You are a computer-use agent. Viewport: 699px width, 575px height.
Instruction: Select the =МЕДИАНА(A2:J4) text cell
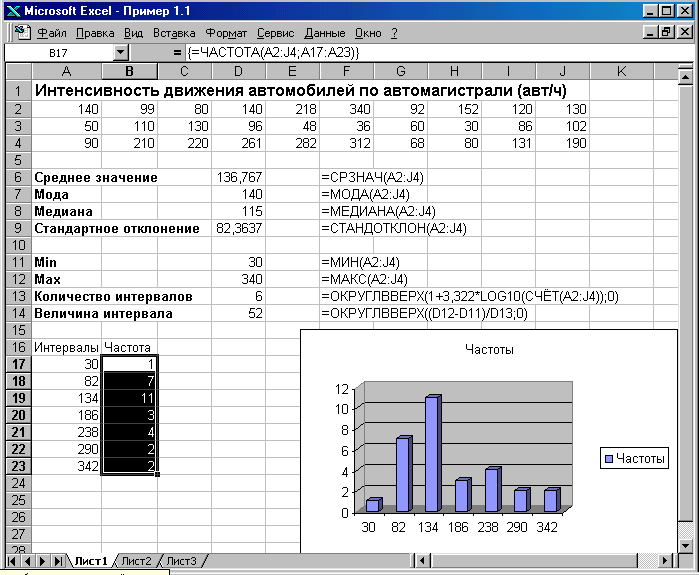pyautogui.click(x=378, y=211)
